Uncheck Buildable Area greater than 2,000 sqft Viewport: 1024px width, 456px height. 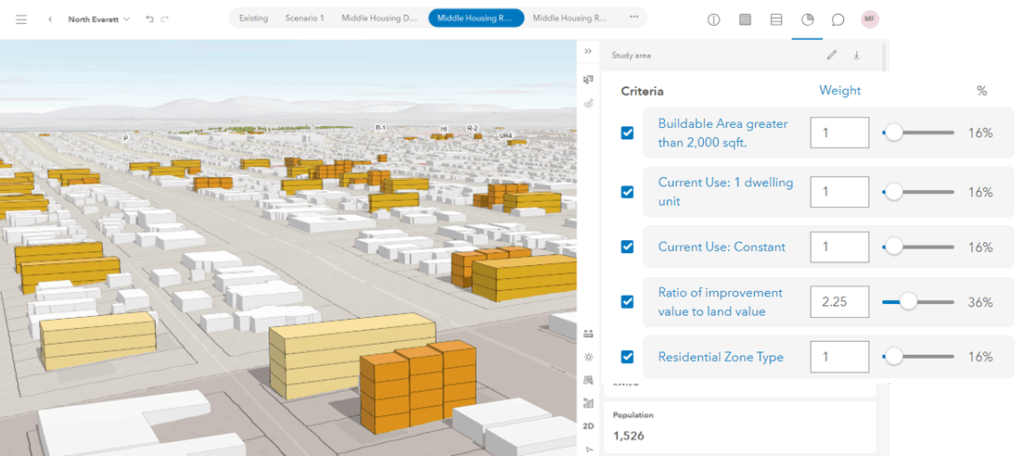coord(628,133)
